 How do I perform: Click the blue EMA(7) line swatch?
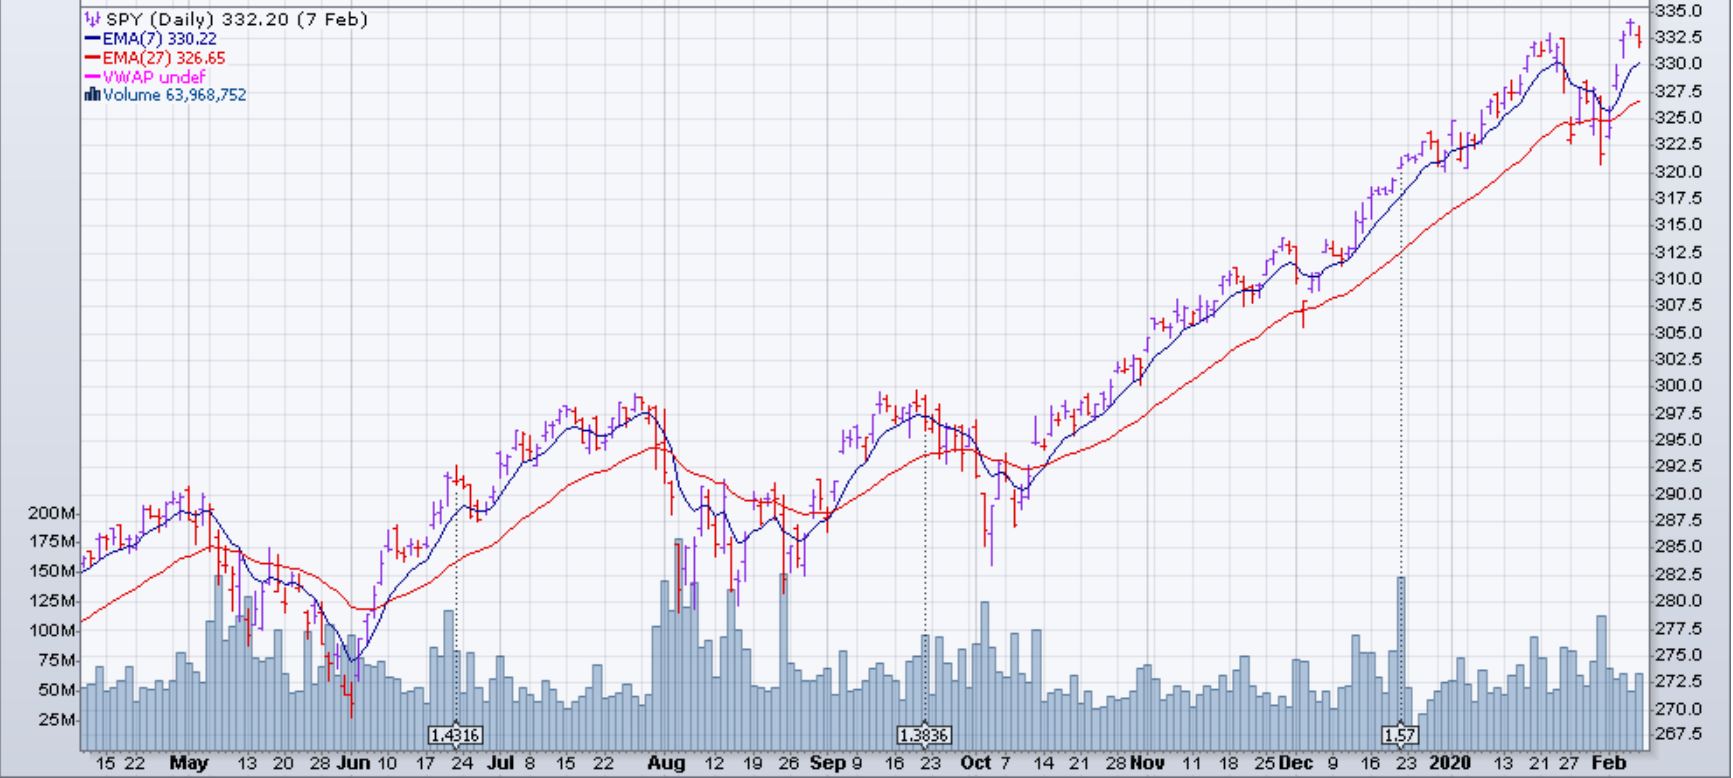click(x=92, y=39)
